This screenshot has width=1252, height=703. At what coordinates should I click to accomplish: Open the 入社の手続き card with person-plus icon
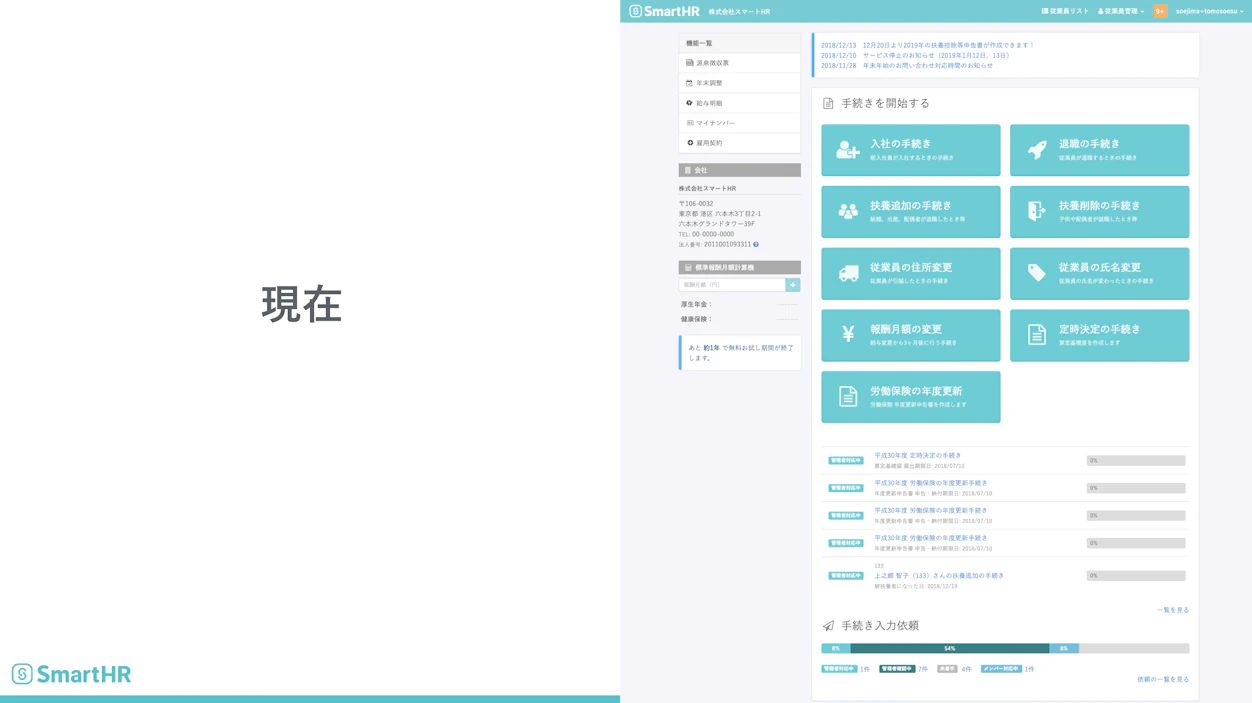[x=910, y=150]
